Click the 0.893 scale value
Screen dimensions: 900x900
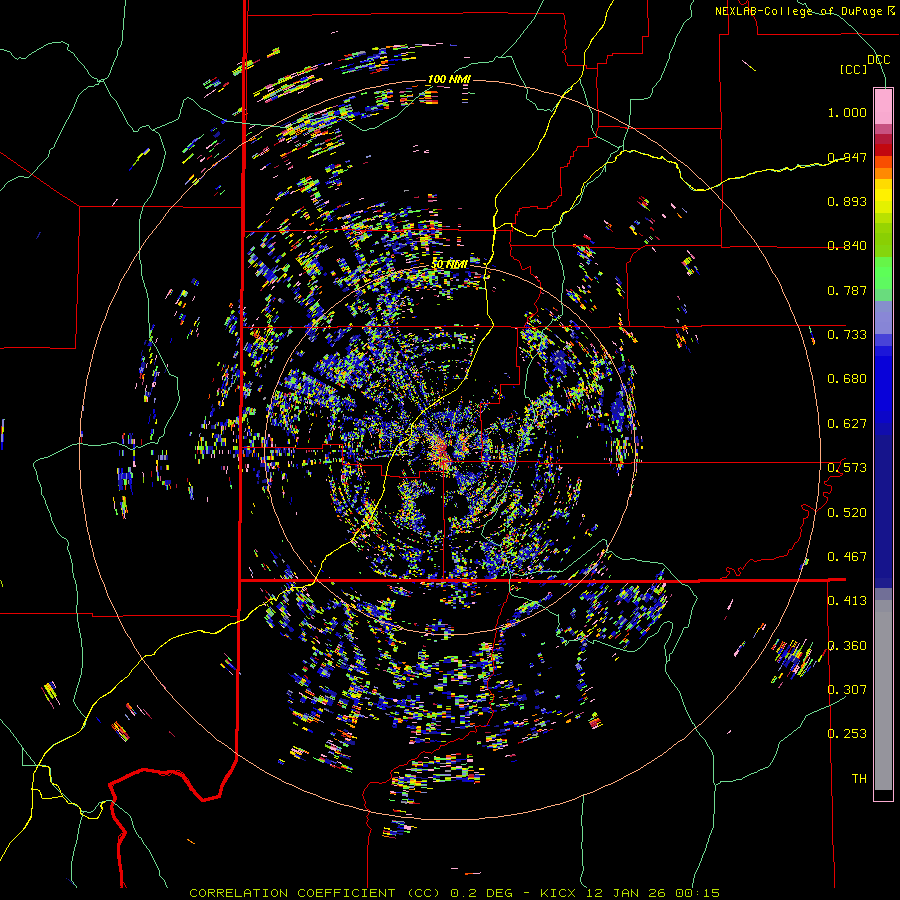(847, 201)
